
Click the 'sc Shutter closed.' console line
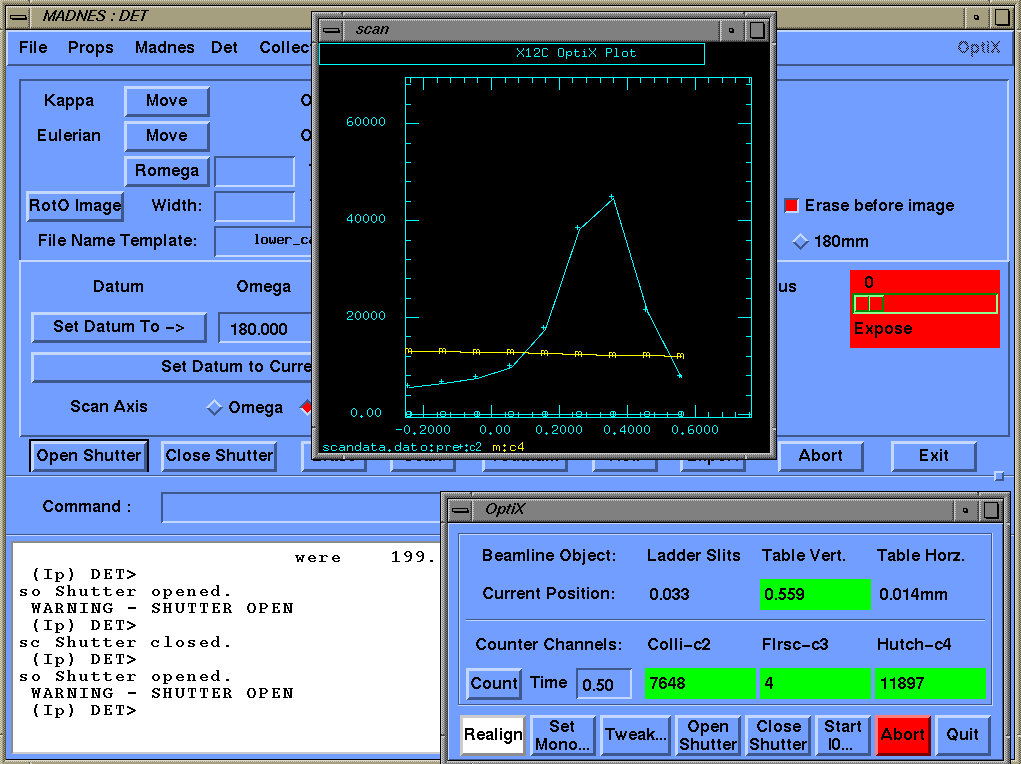pos(126,643)
